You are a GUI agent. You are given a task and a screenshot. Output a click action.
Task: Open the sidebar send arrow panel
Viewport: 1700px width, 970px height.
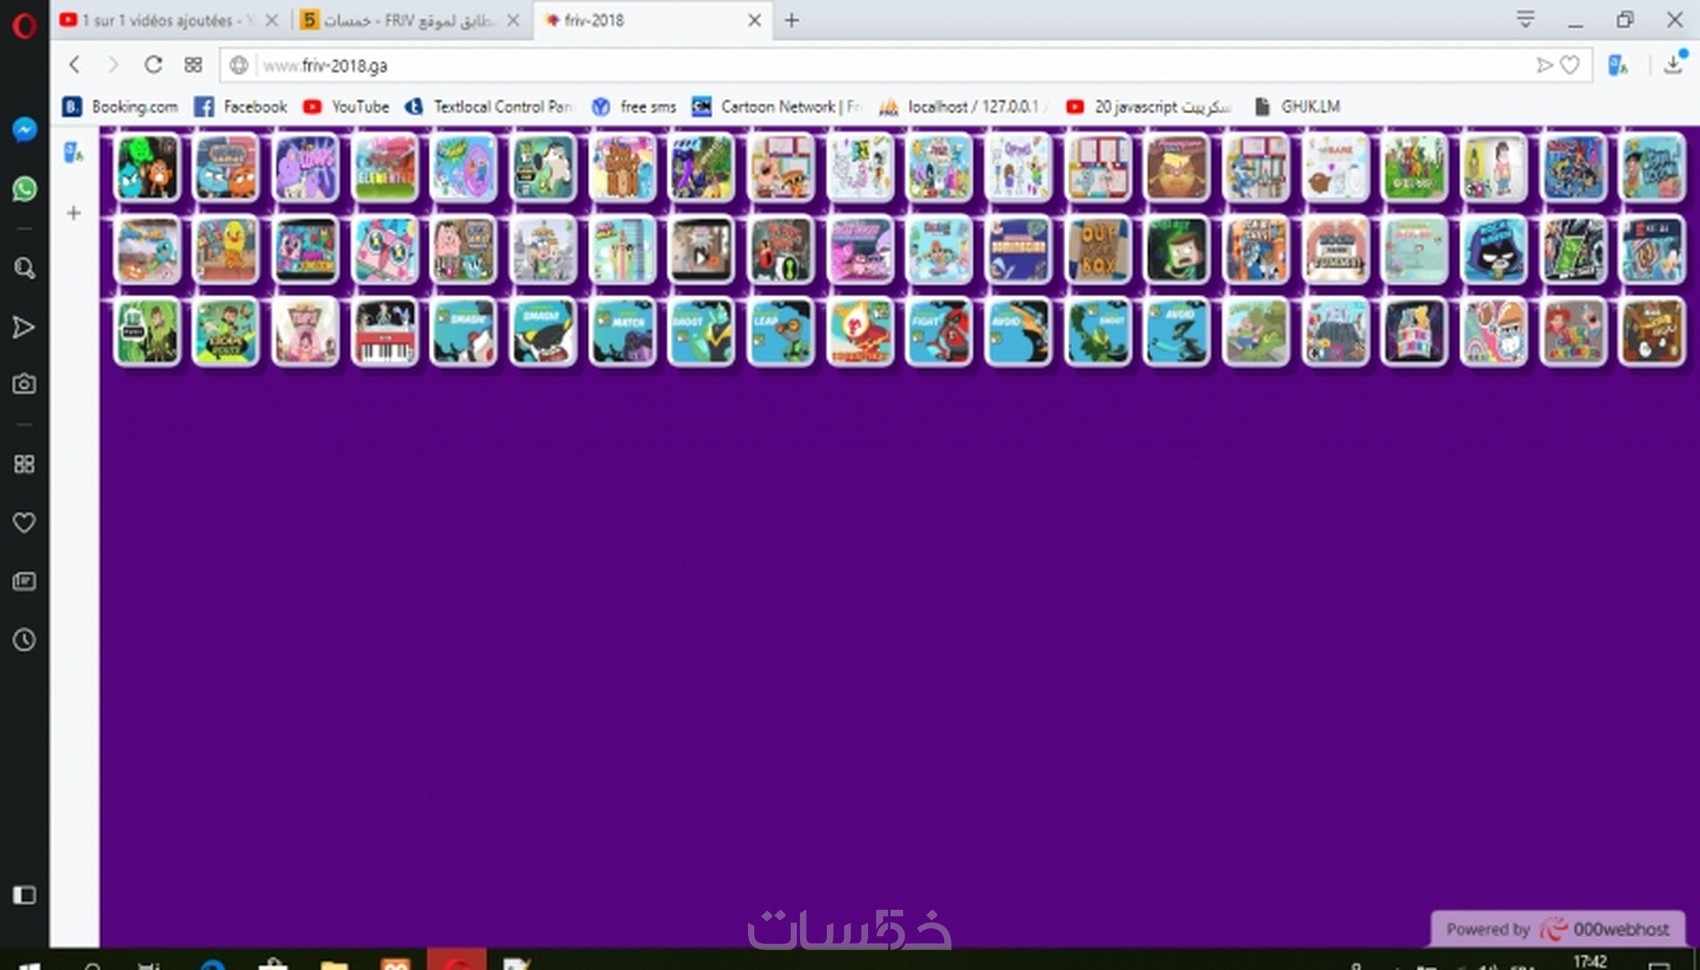[x=24, y=327]
